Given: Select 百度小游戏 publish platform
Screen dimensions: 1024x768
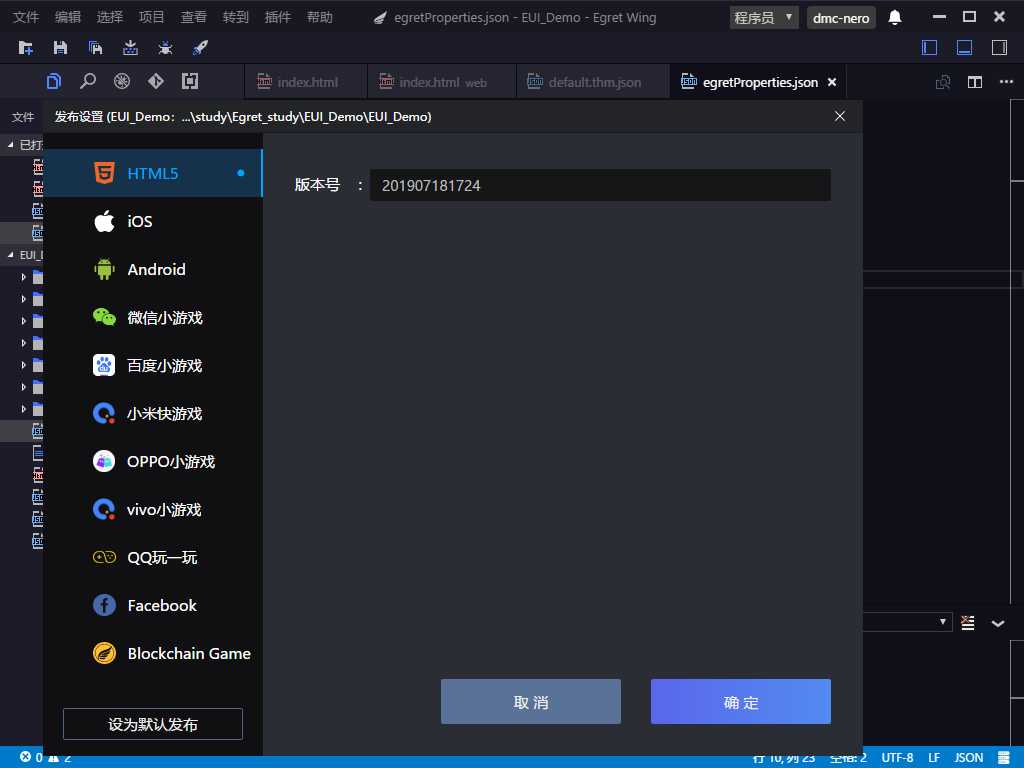Looking at the screenshot, I should pyautogui.click(x=153, y=365).
